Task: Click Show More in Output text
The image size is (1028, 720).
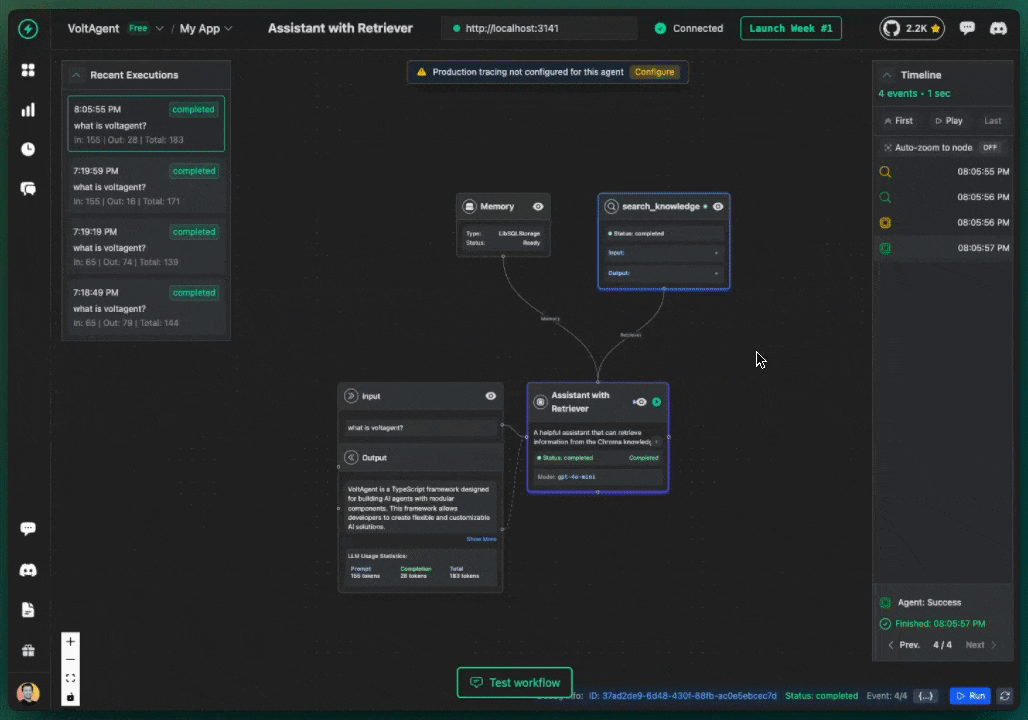Action: 481,539
